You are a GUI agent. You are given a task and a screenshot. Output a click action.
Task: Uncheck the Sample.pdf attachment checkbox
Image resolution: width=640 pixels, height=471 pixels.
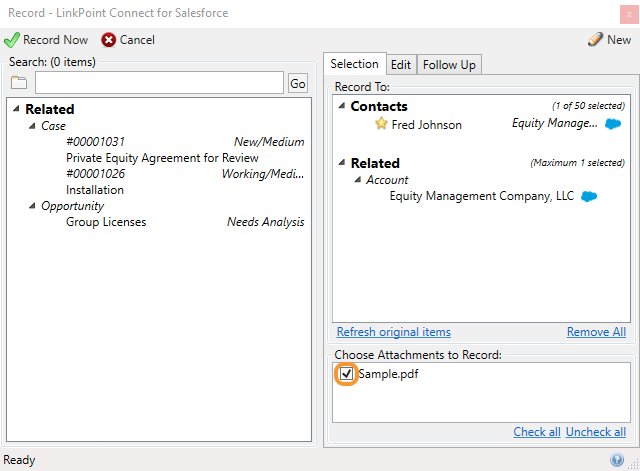click(x=347, y=373)
